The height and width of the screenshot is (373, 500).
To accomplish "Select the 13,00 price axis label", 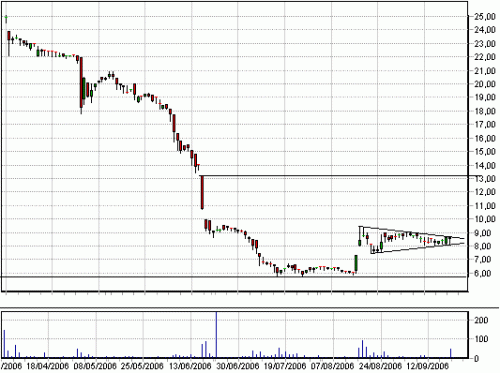I will point(485,178).
